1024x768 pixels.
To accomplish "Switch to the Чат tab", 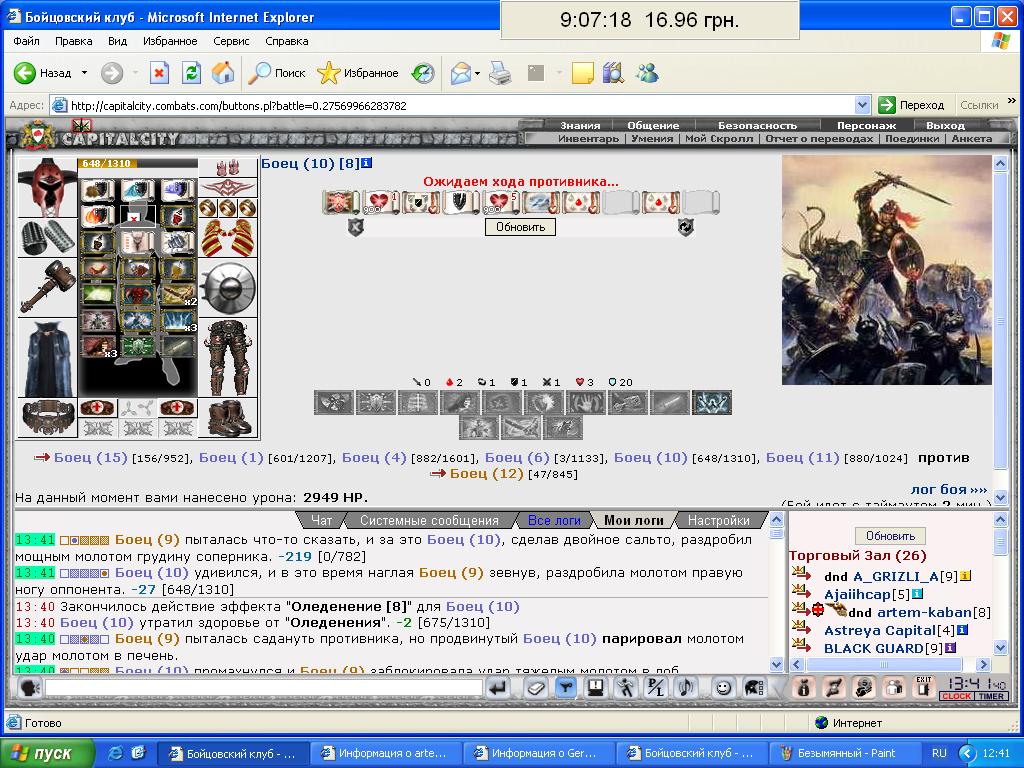I will pyautogui.click(x=321, y=520).
